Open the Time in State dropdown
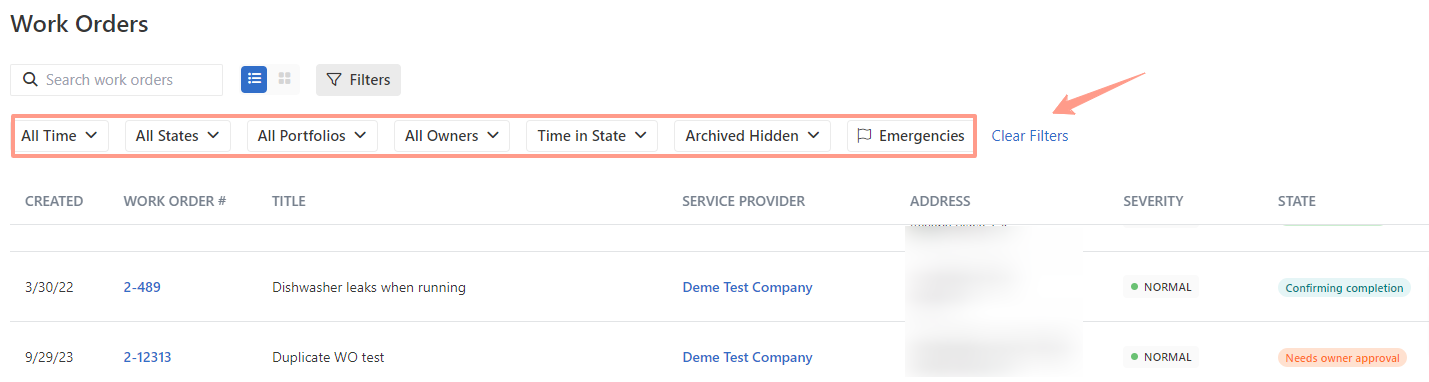This screenshot has width=1429, height=382. [592, 136]
